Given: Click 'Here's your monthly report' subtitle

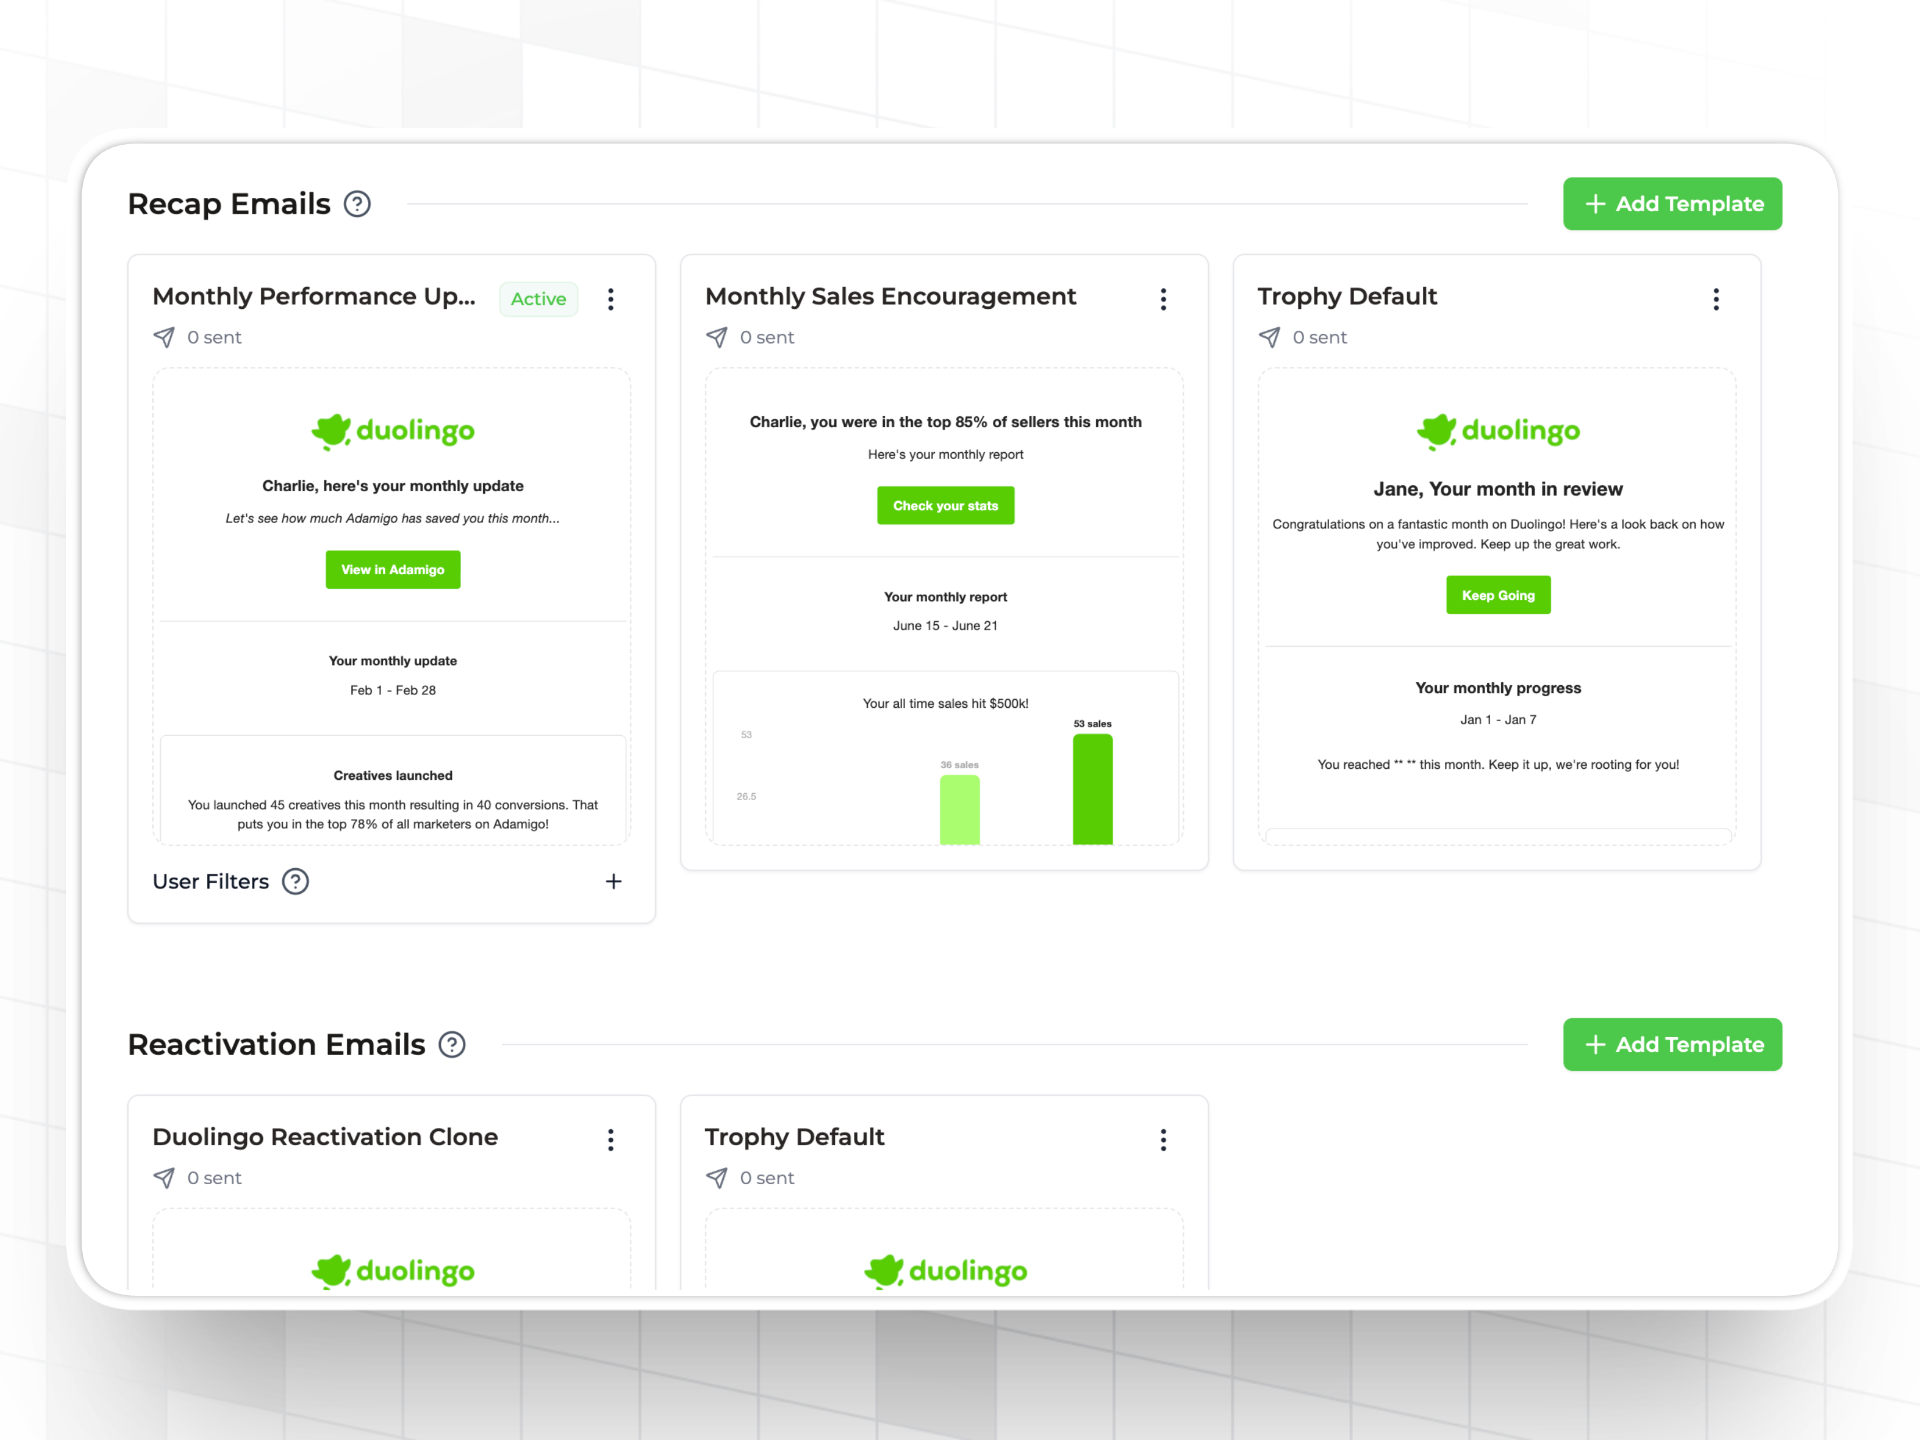Looking at the screenshot, I should pyautogui.click(x=946, y=455).
